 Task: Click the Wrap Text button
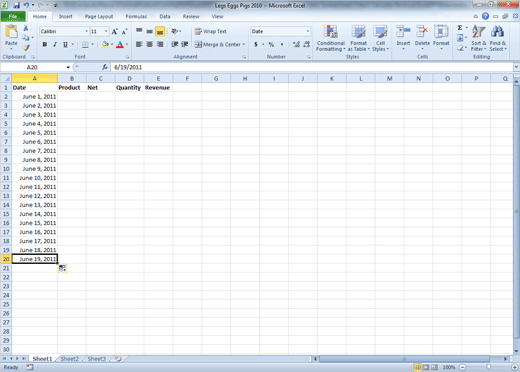tap(211, 31)
